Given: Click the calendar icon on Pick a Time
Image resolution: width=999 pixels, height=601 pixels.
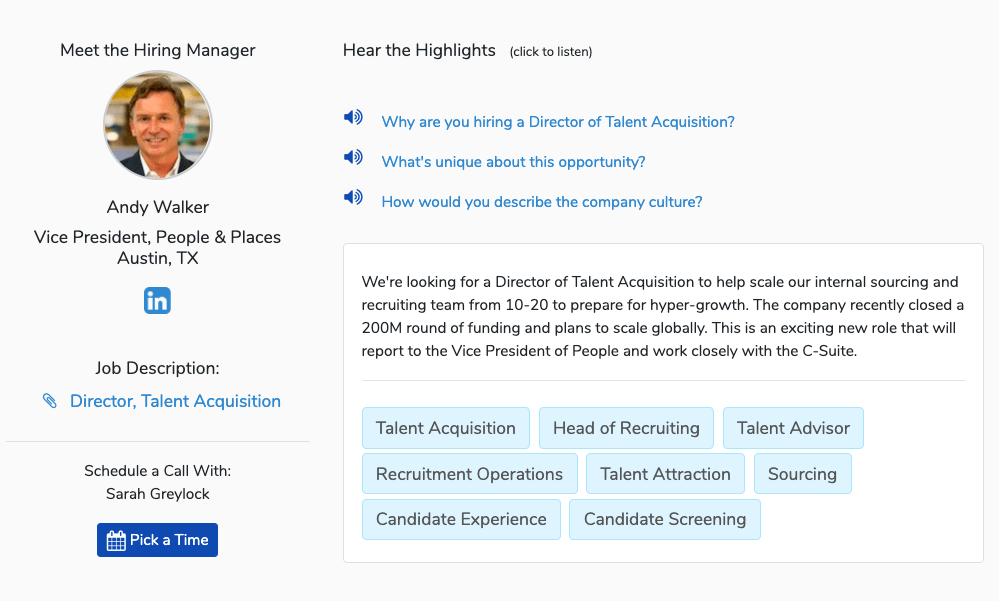Looking at the screenshot, I should pos(116,540).
